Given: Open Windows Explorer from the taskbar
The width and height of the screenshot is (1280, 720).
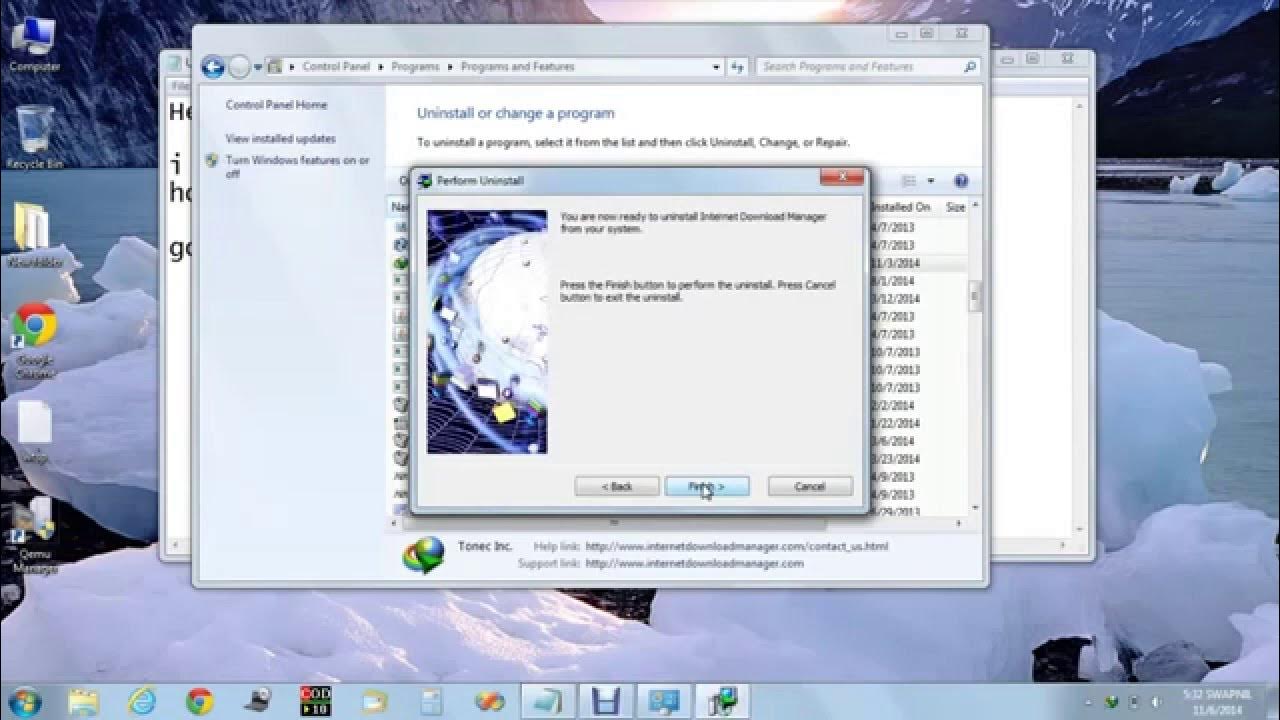Looking at the screenshot, I should coord(83,701).
